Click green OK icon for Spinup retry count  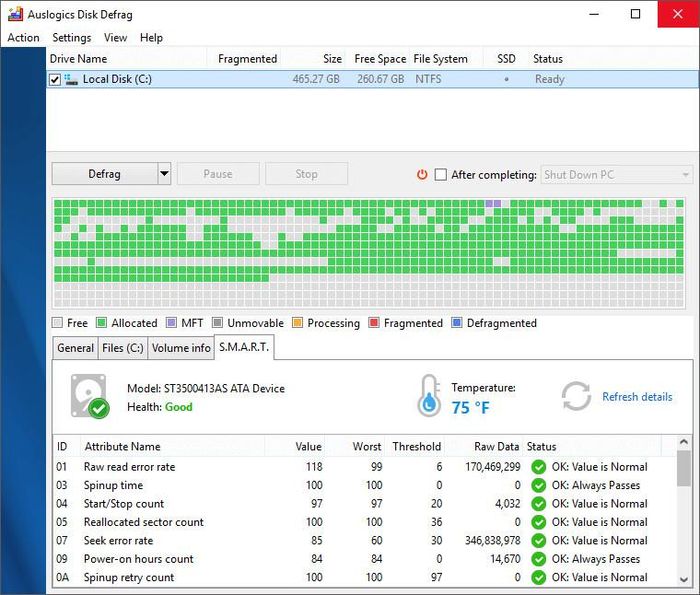tap(538, 578)
